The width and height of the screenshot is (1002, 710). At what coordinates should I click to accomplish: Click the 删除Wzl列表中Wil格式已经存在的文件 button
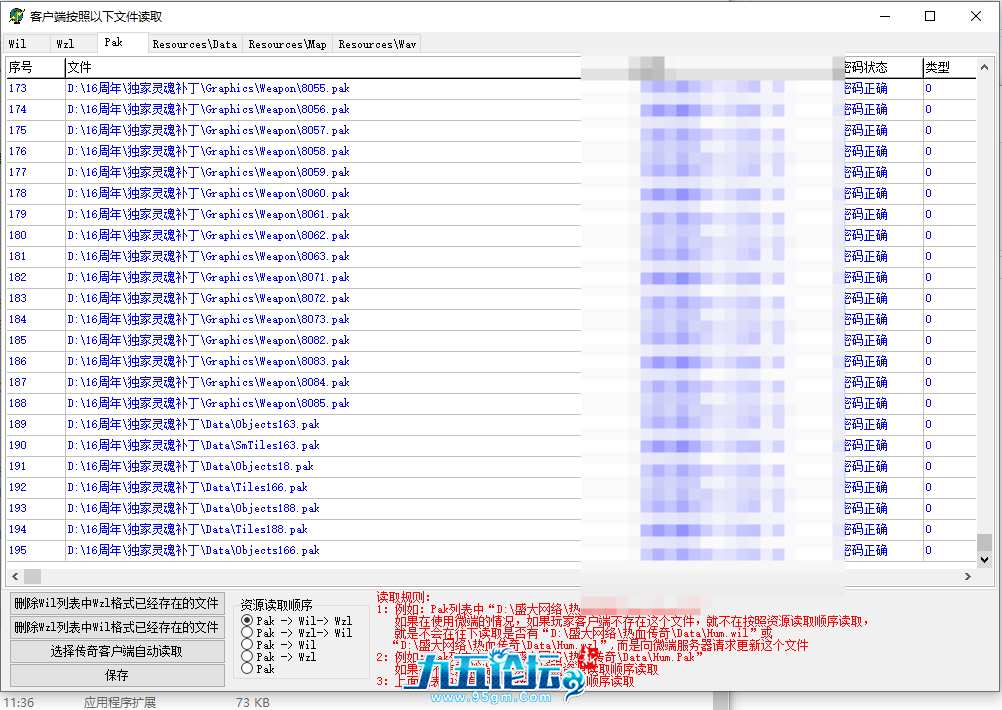pos(117,627)
